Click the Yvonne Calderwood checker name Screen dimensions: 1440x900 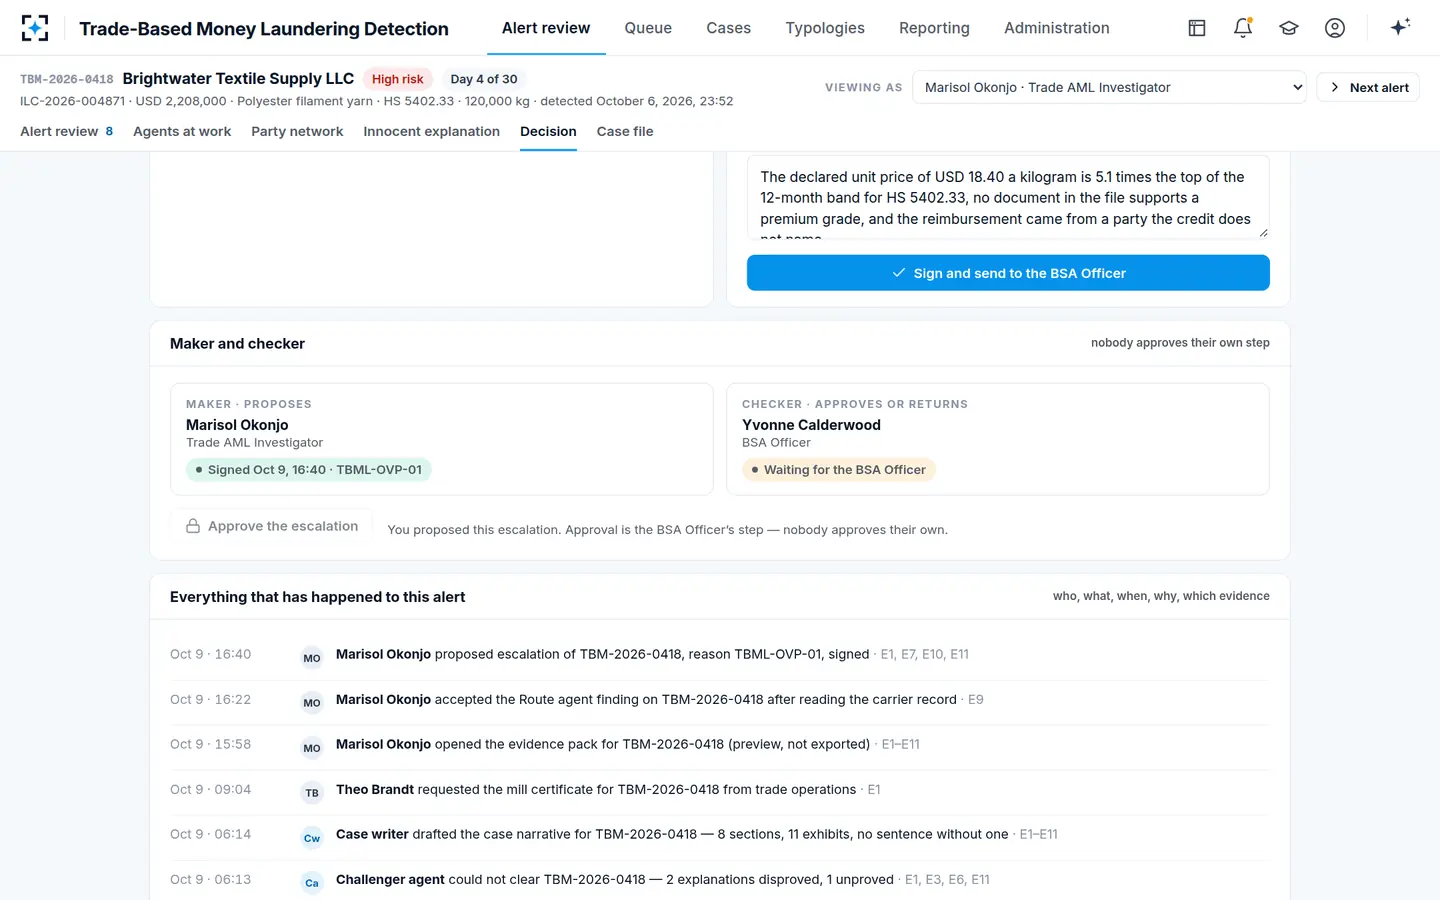(811, 425)
